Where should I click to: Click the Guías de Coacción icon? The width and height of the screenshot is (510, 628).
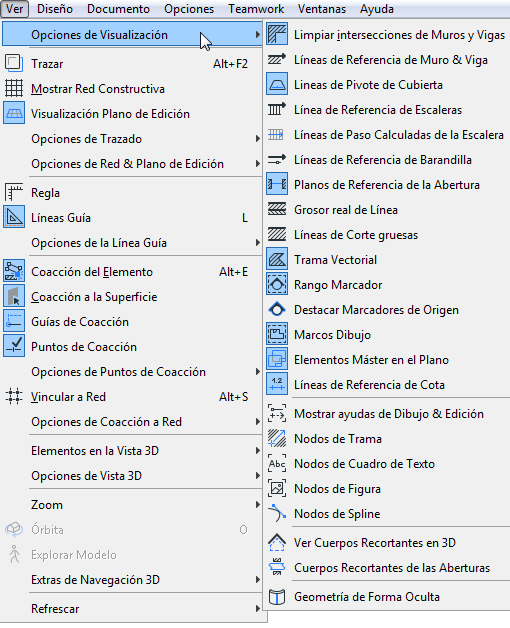(x=14, y=322)
